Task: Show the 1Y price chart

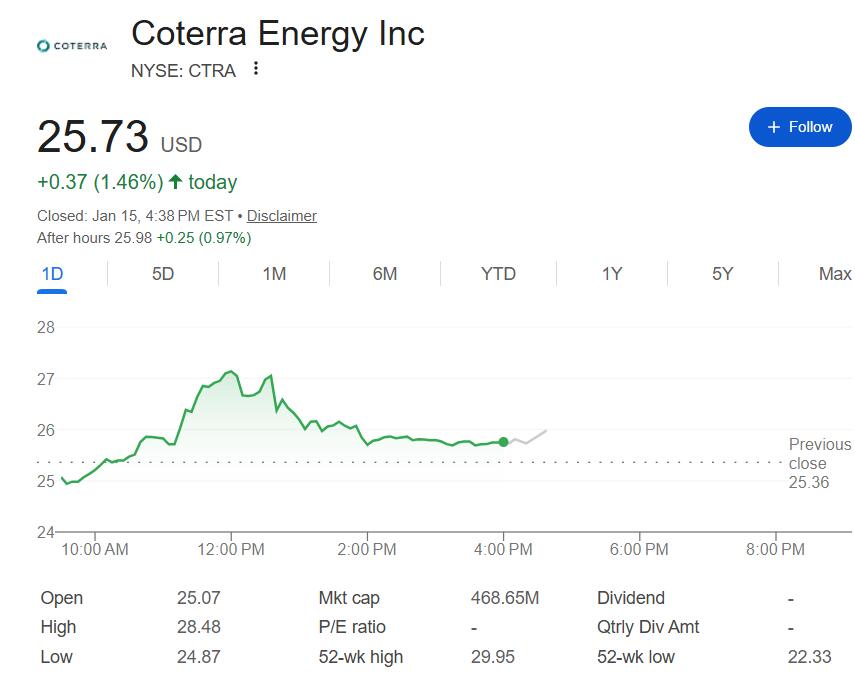Action: (x=612, y=274)
